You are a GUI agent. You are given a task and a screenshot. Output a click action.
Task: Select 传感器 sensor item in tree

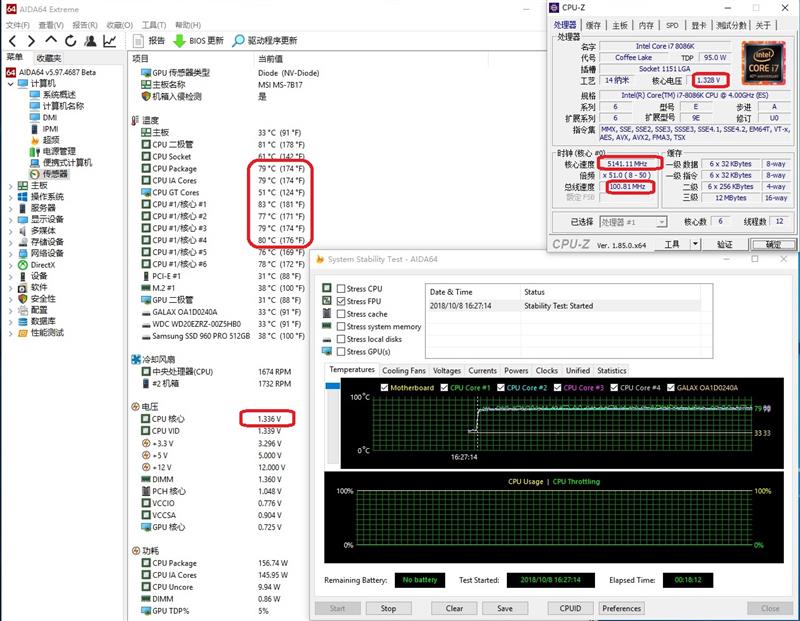click(49, 174)
